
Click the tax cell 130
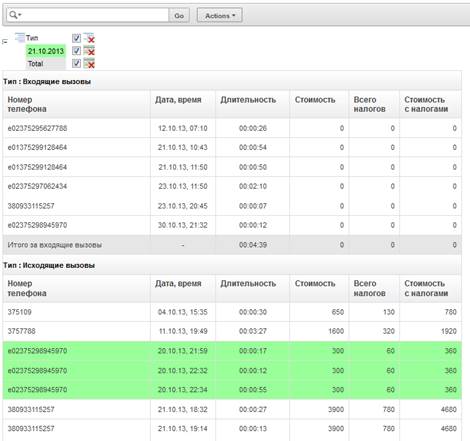(389, 312)
